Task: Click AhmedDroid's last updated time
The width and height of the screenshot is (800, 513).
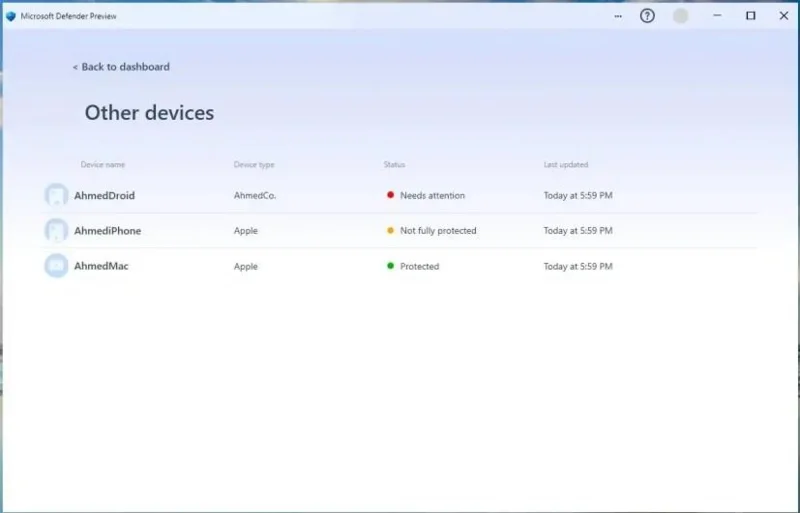Action: point(578,196)
